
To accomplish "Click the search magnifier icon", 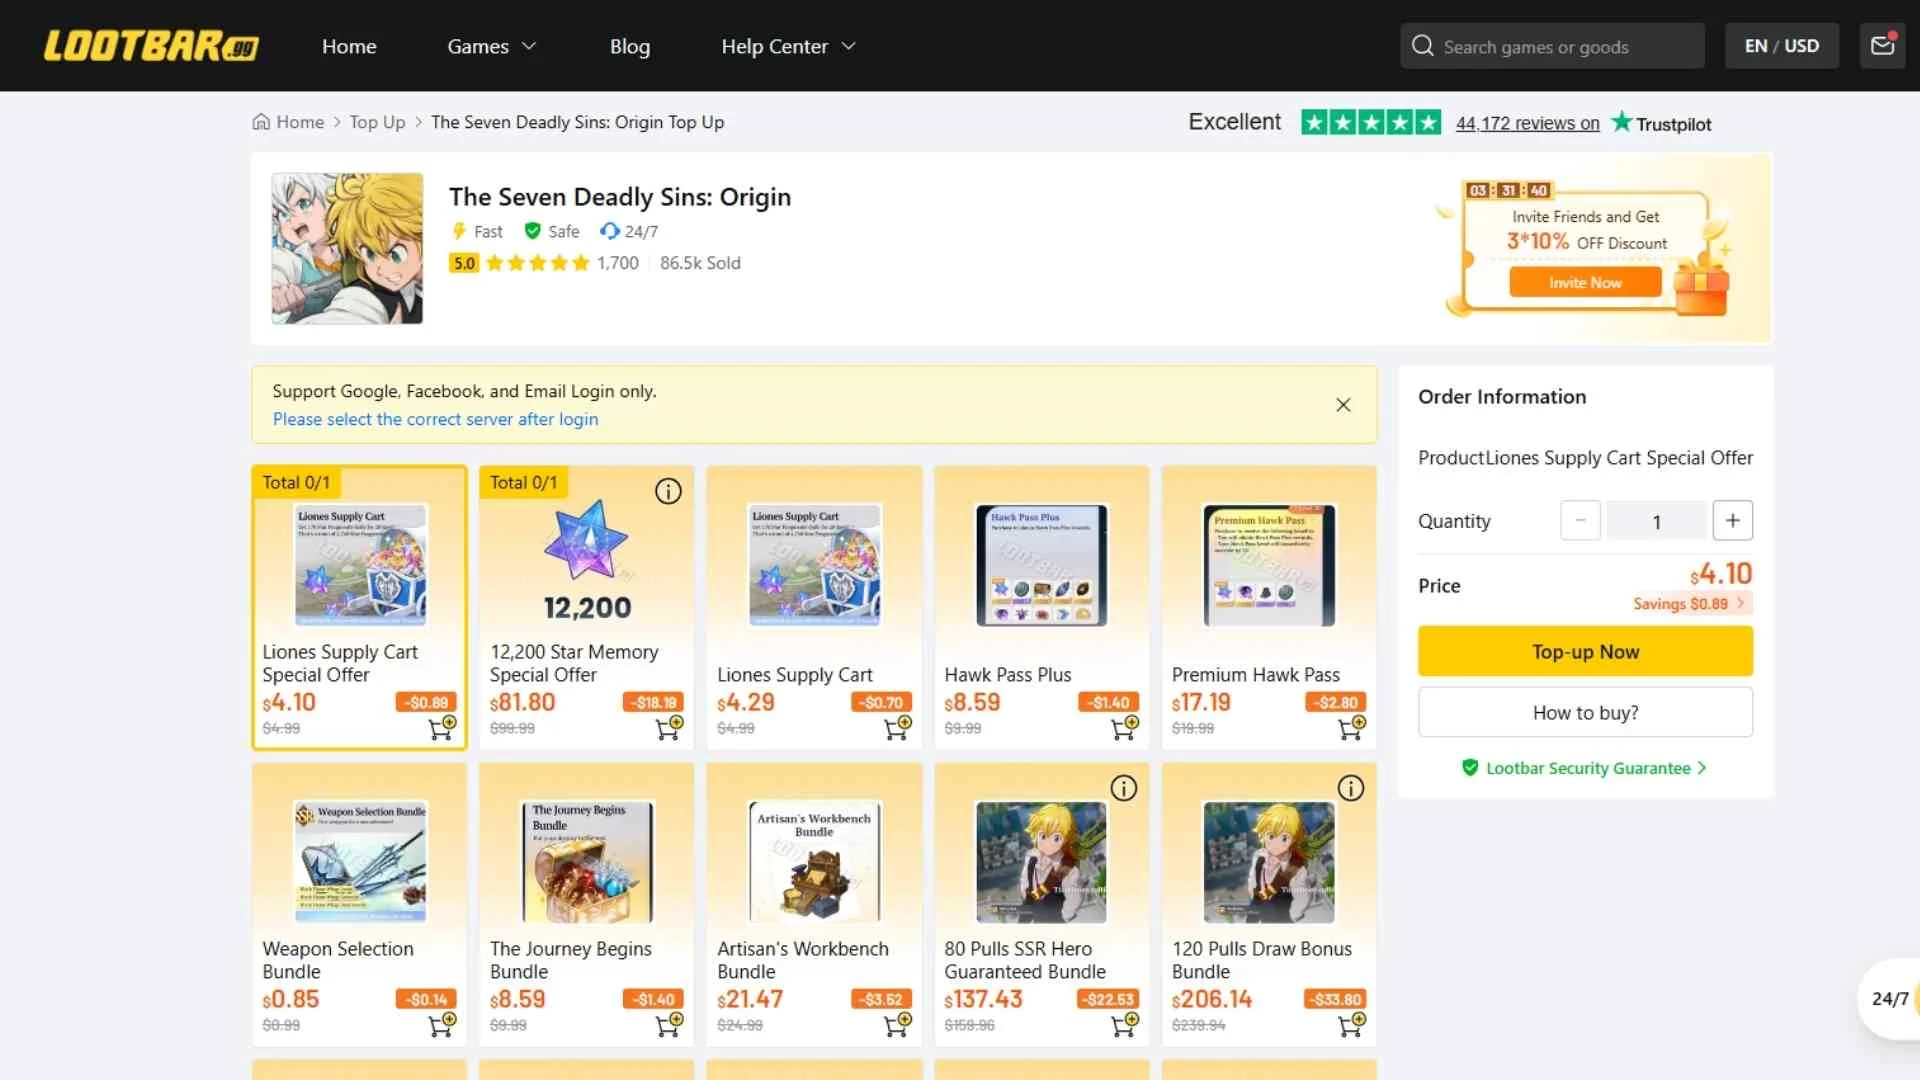I will pos(1422,46).
